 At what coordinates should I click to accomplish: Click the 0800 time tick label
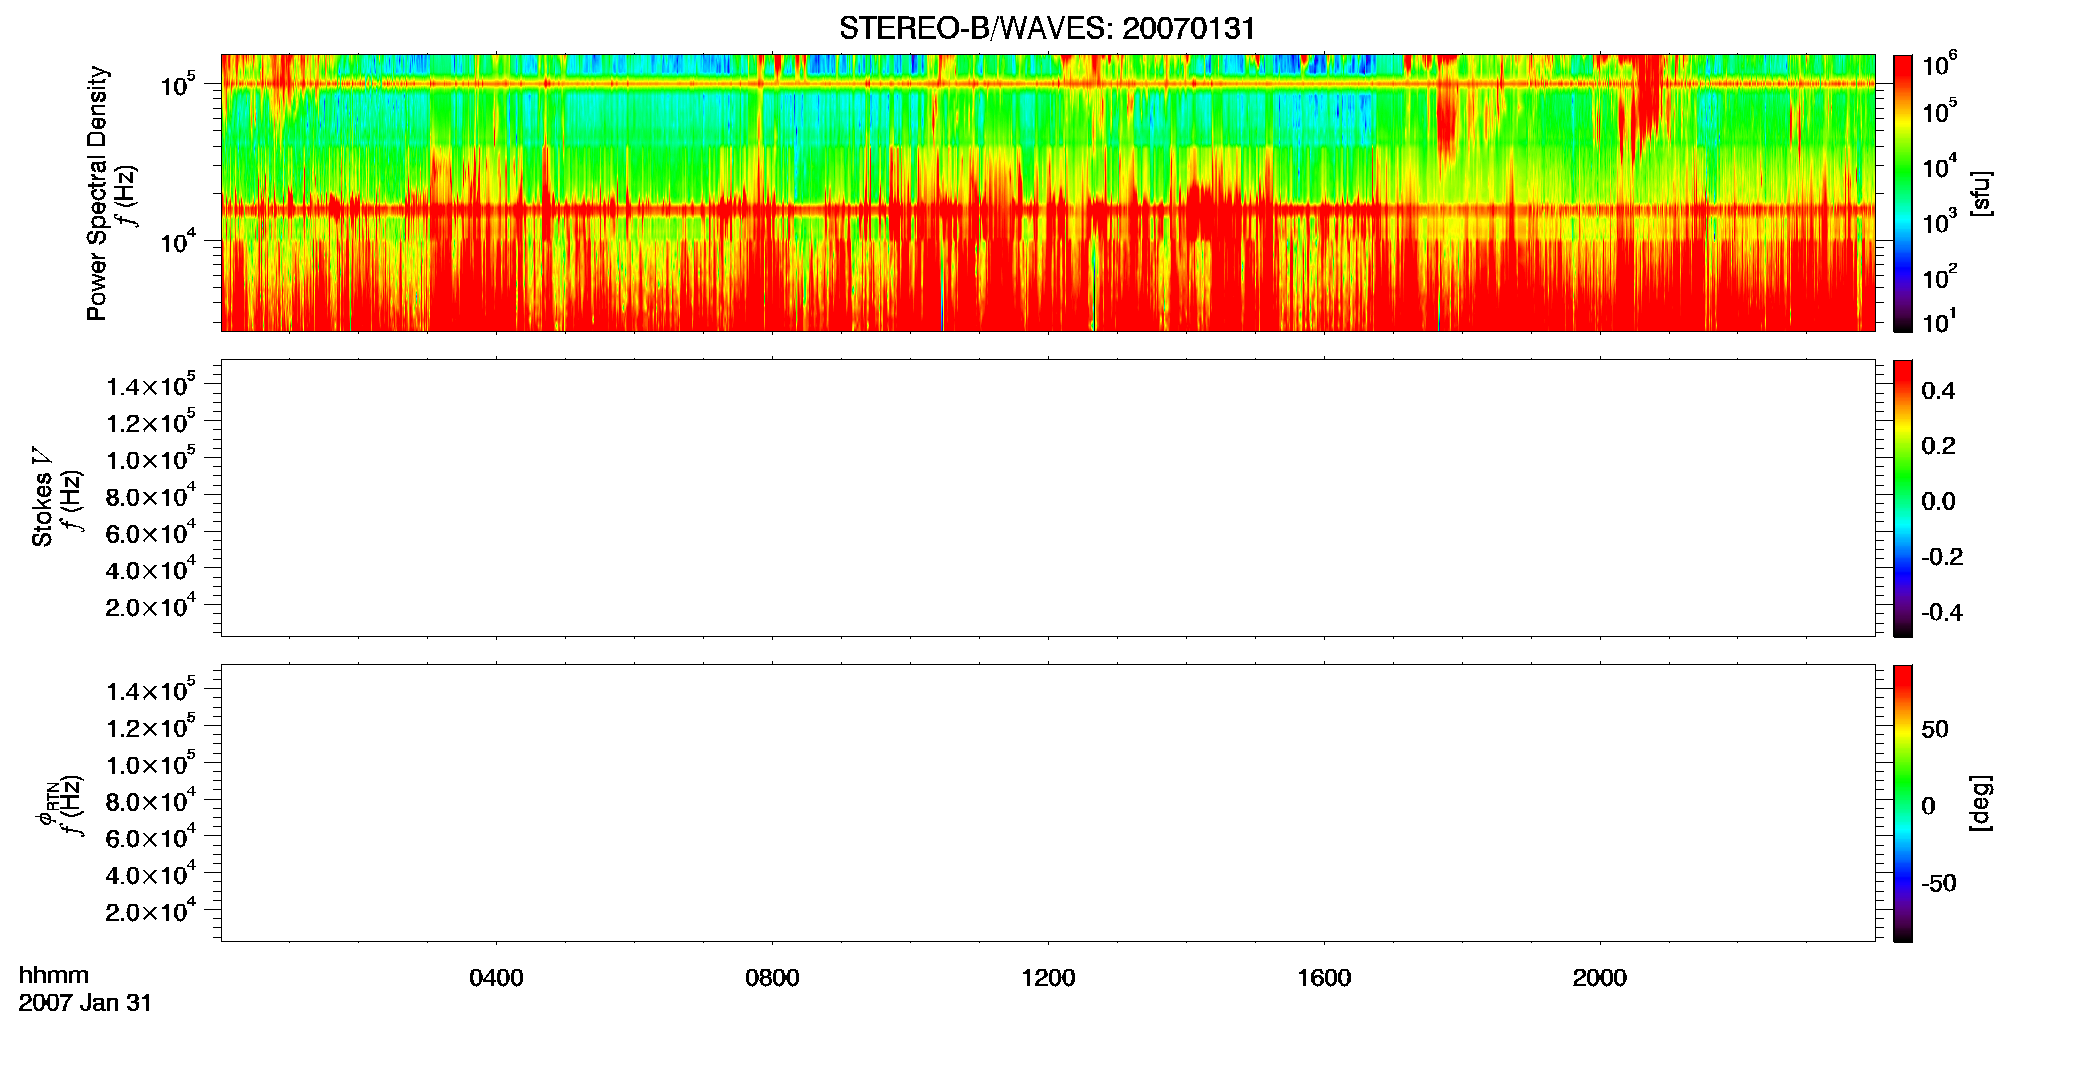coord(772,978)
